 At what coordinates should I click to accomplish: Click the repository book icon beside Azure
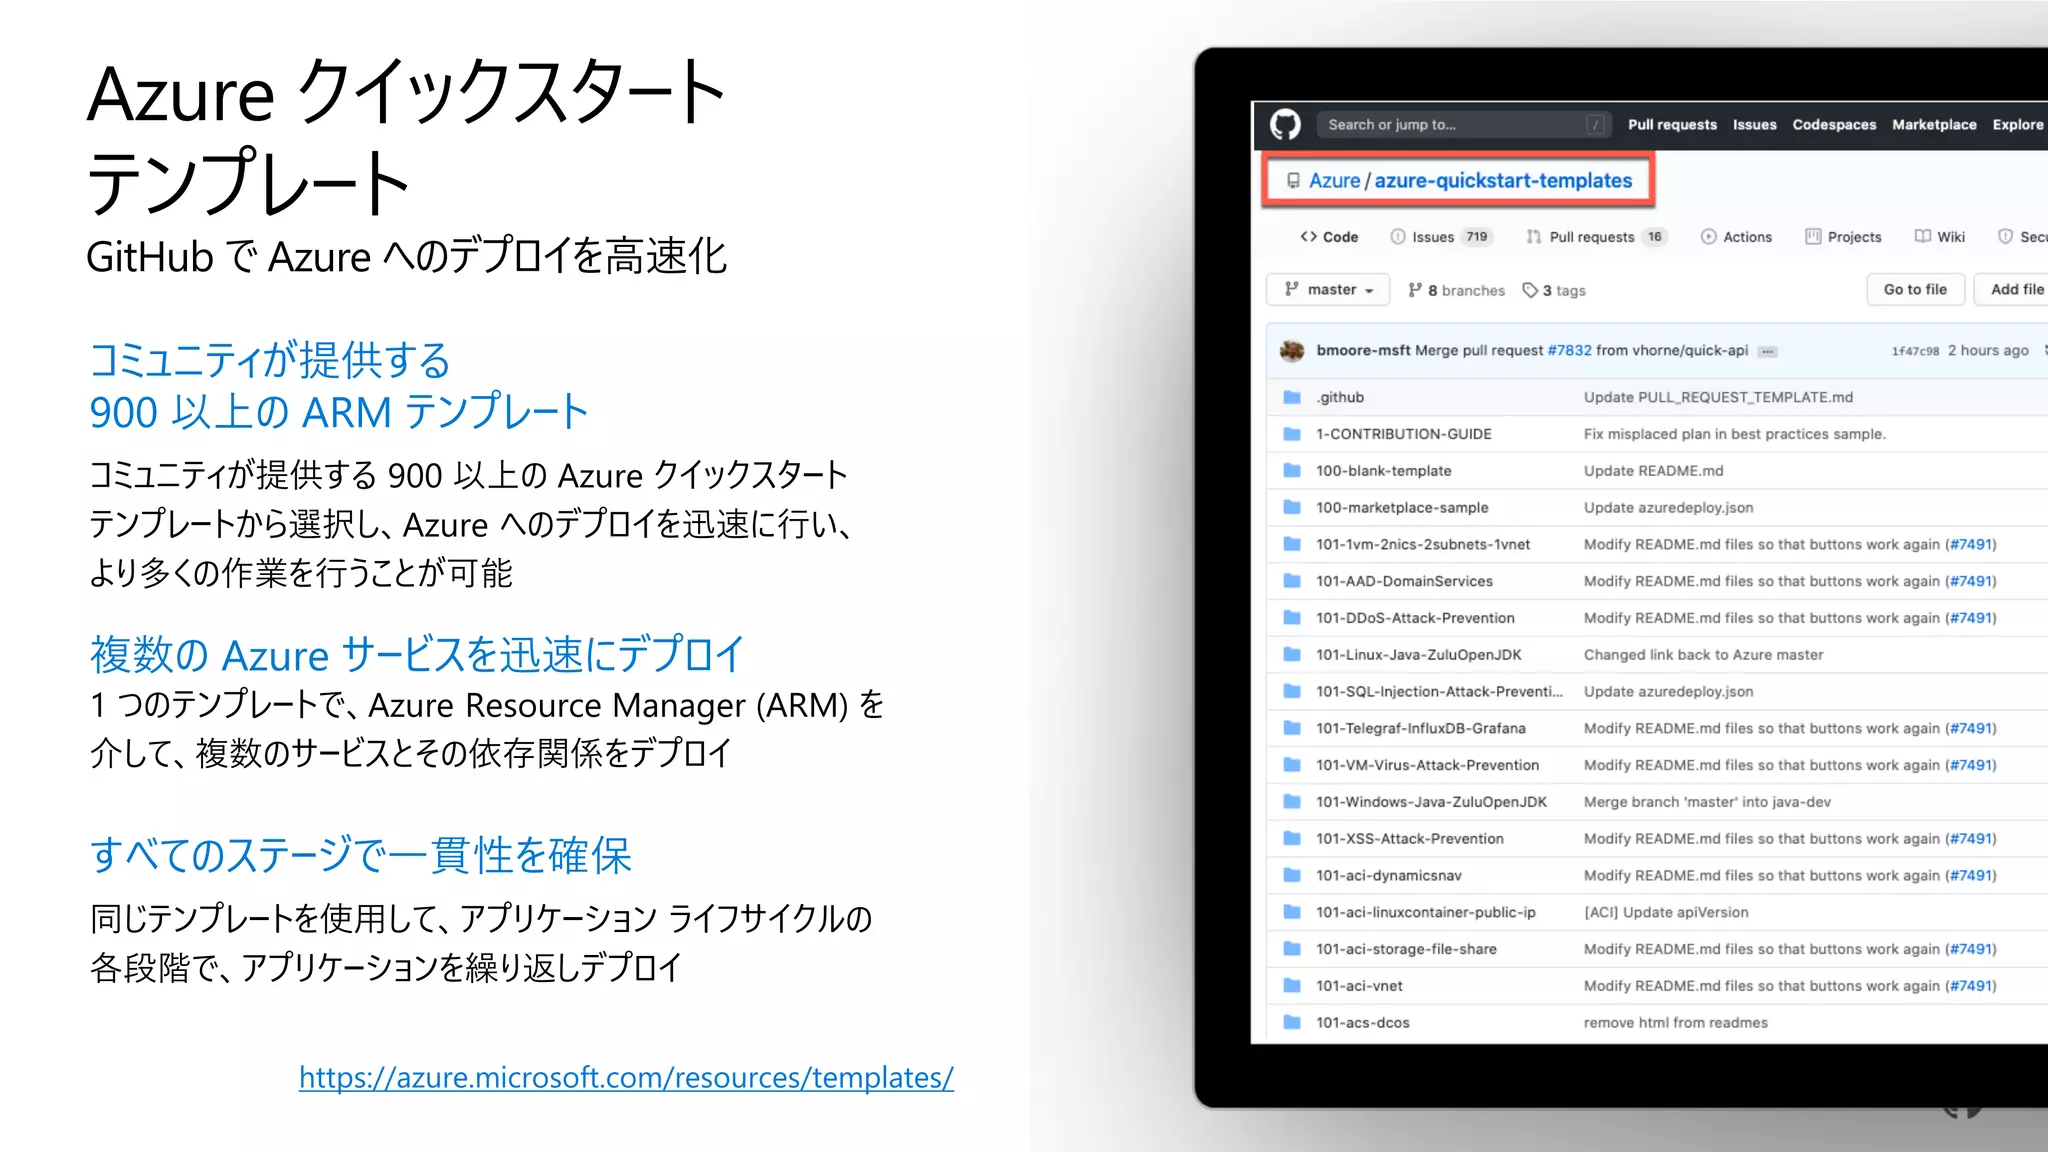click(x=1293, y=181)
